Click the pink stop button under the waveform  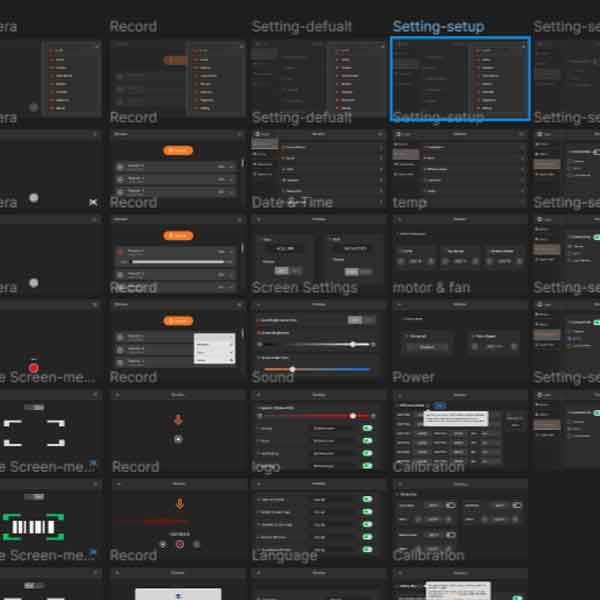(180, 544)
